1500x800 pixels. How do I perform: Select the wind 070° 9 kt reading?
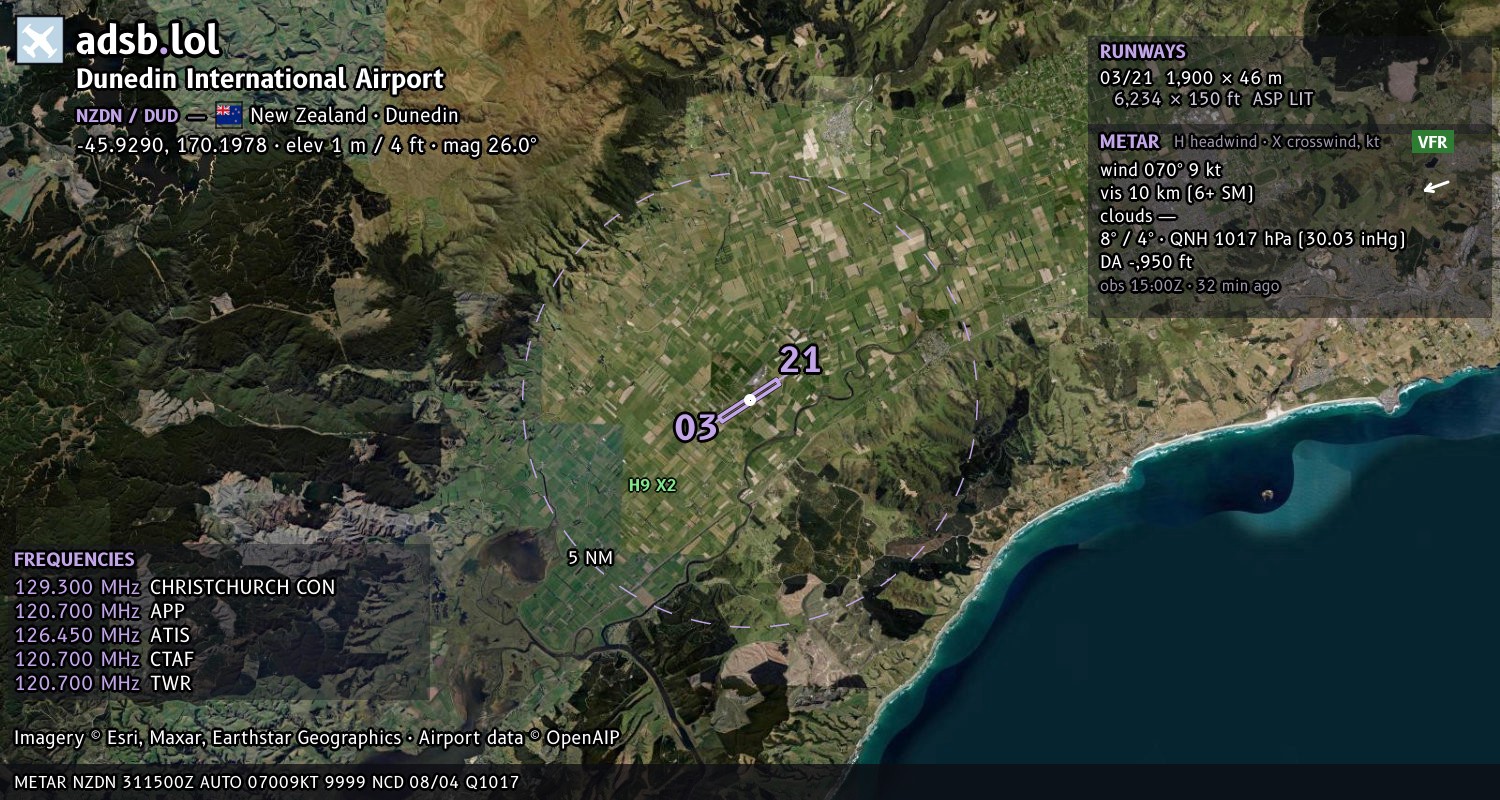tap(1160, 169)
